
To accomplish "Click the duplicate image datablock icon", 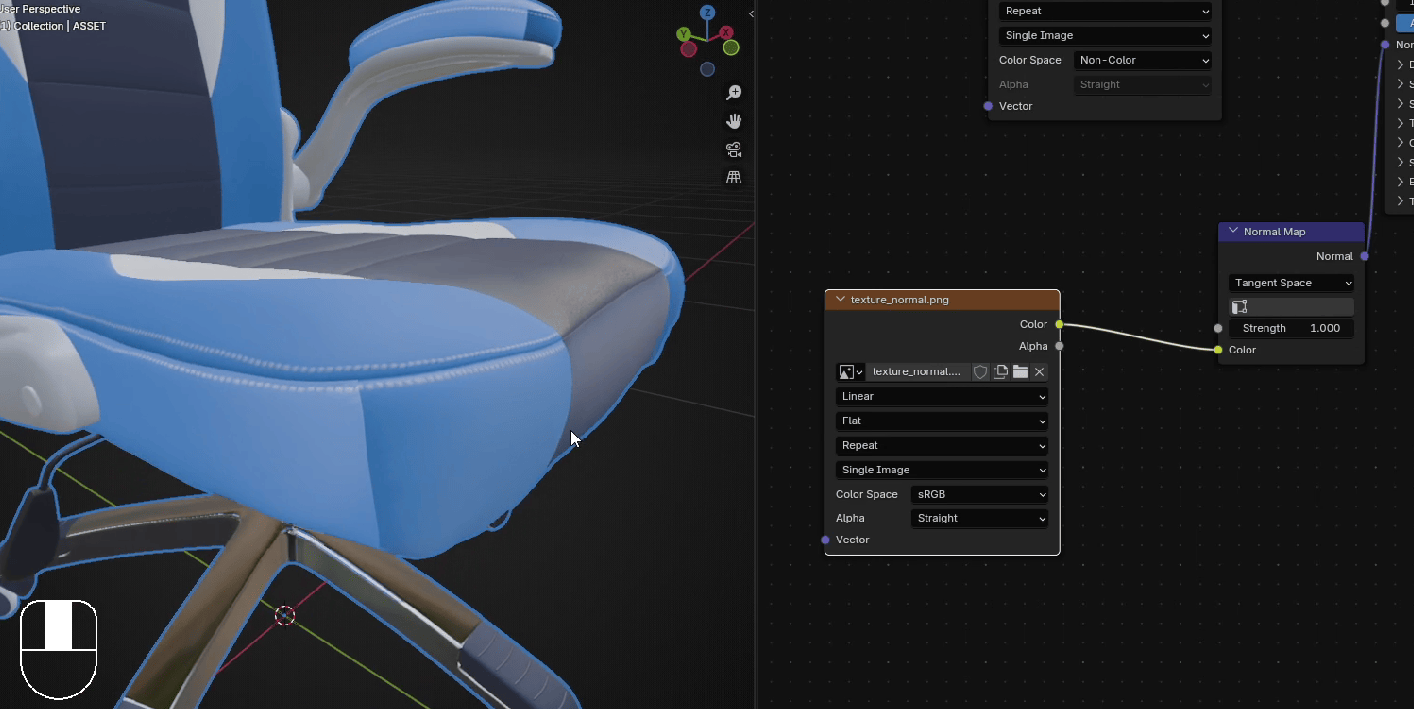I will [1000, 372].
